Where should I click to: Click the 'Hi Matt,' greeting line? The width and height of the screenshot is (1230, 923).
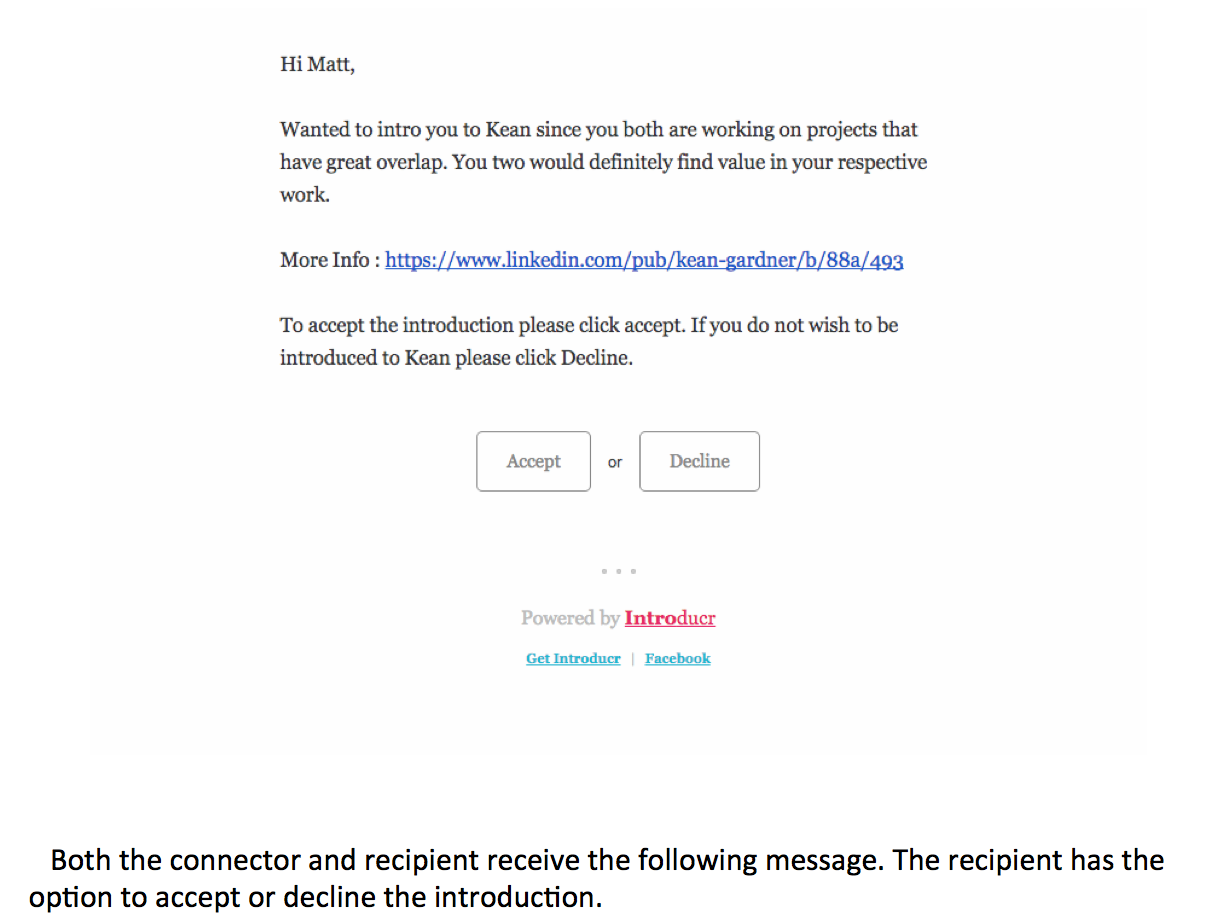click(317, 65)
